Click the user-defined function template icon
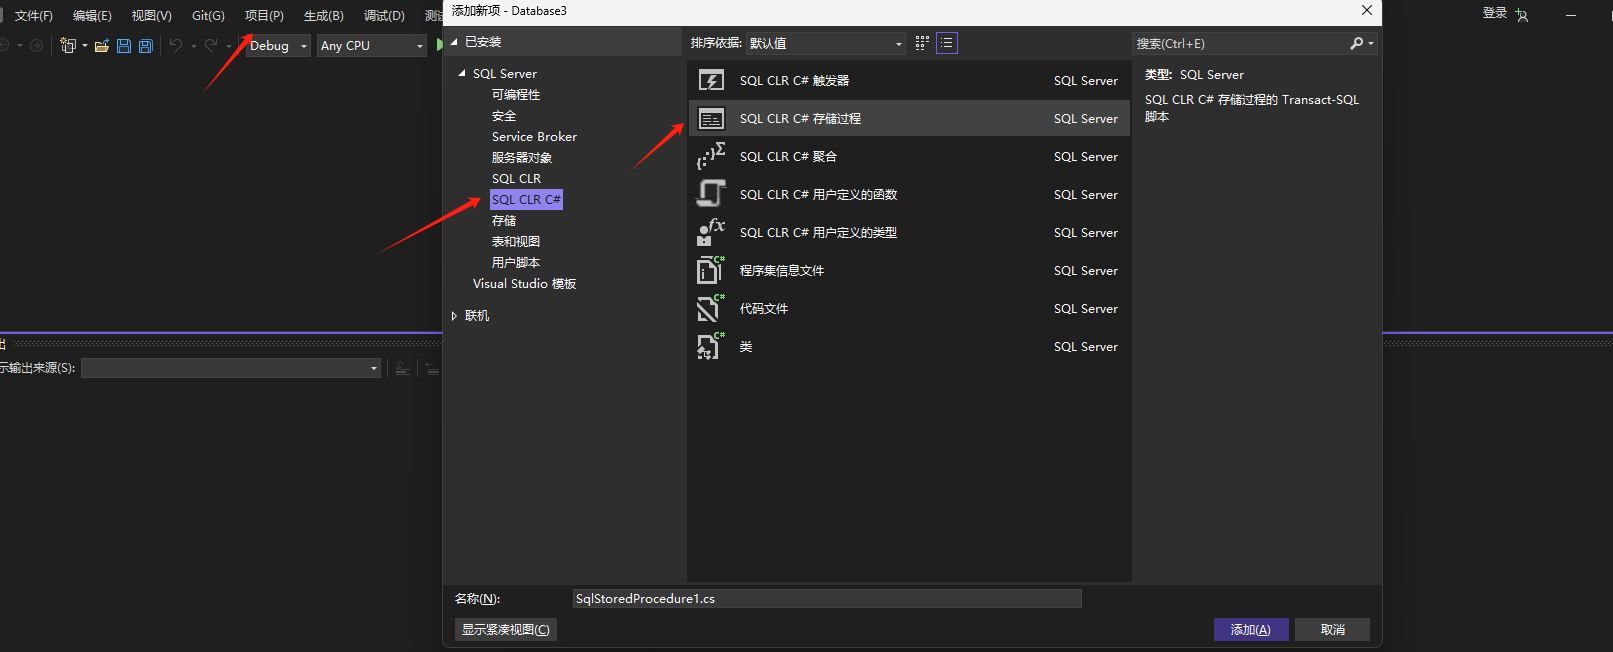The width and height of the screenshot is (1613, 652). pyautogui.click(x=711, y=195)
